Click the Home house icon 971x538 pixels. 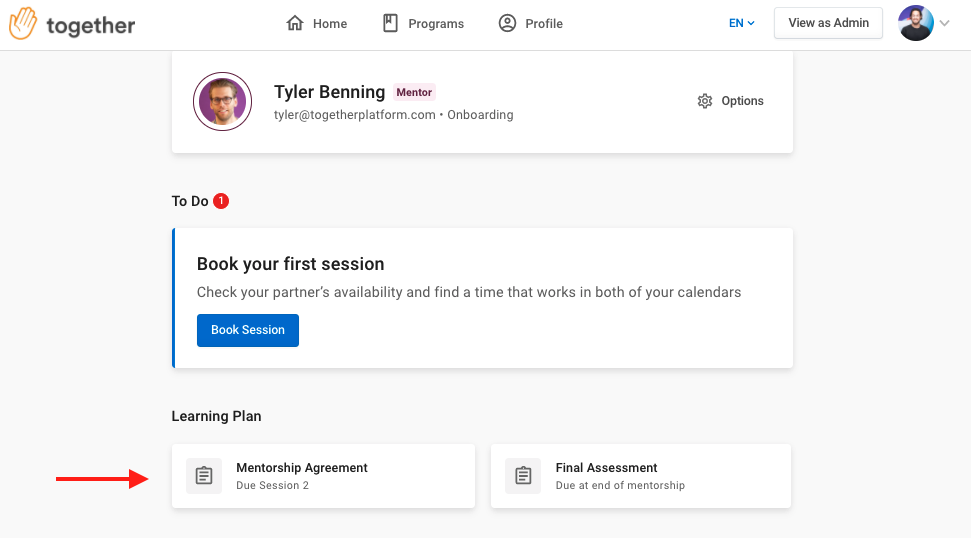pyautogui.click(x=295, y=23)
